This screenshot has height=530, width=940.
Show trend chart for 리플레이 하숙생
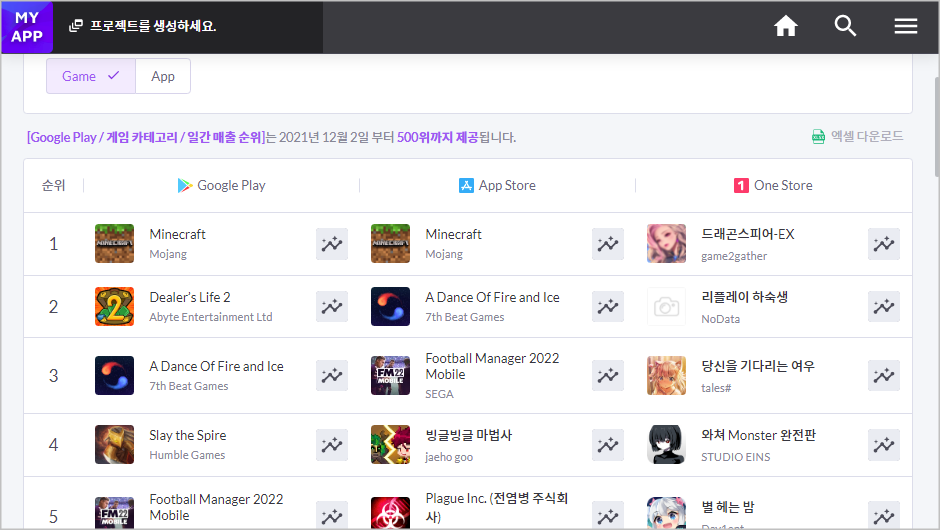[884, 306]
